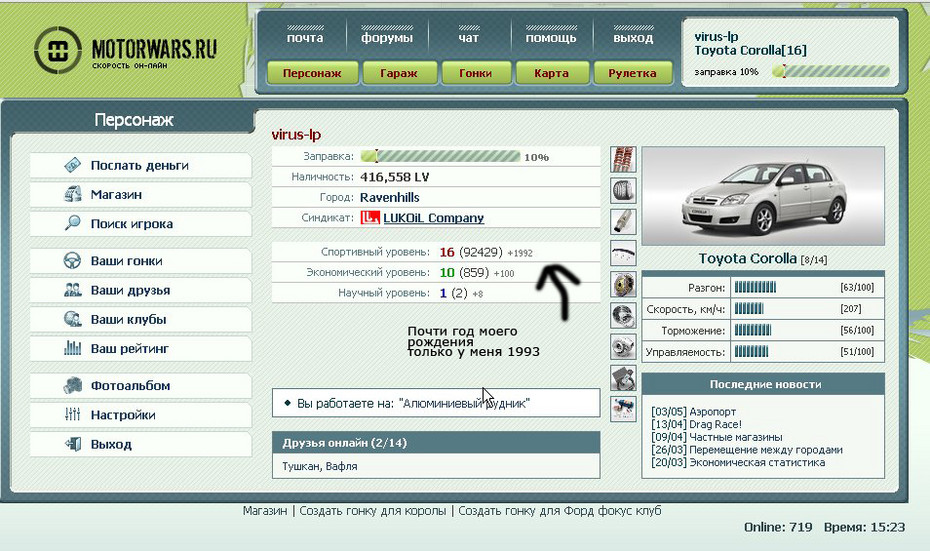This screenshot has width=930, height=551.
Task: Open чат in the top menu
Action: (x=469, y=37)
